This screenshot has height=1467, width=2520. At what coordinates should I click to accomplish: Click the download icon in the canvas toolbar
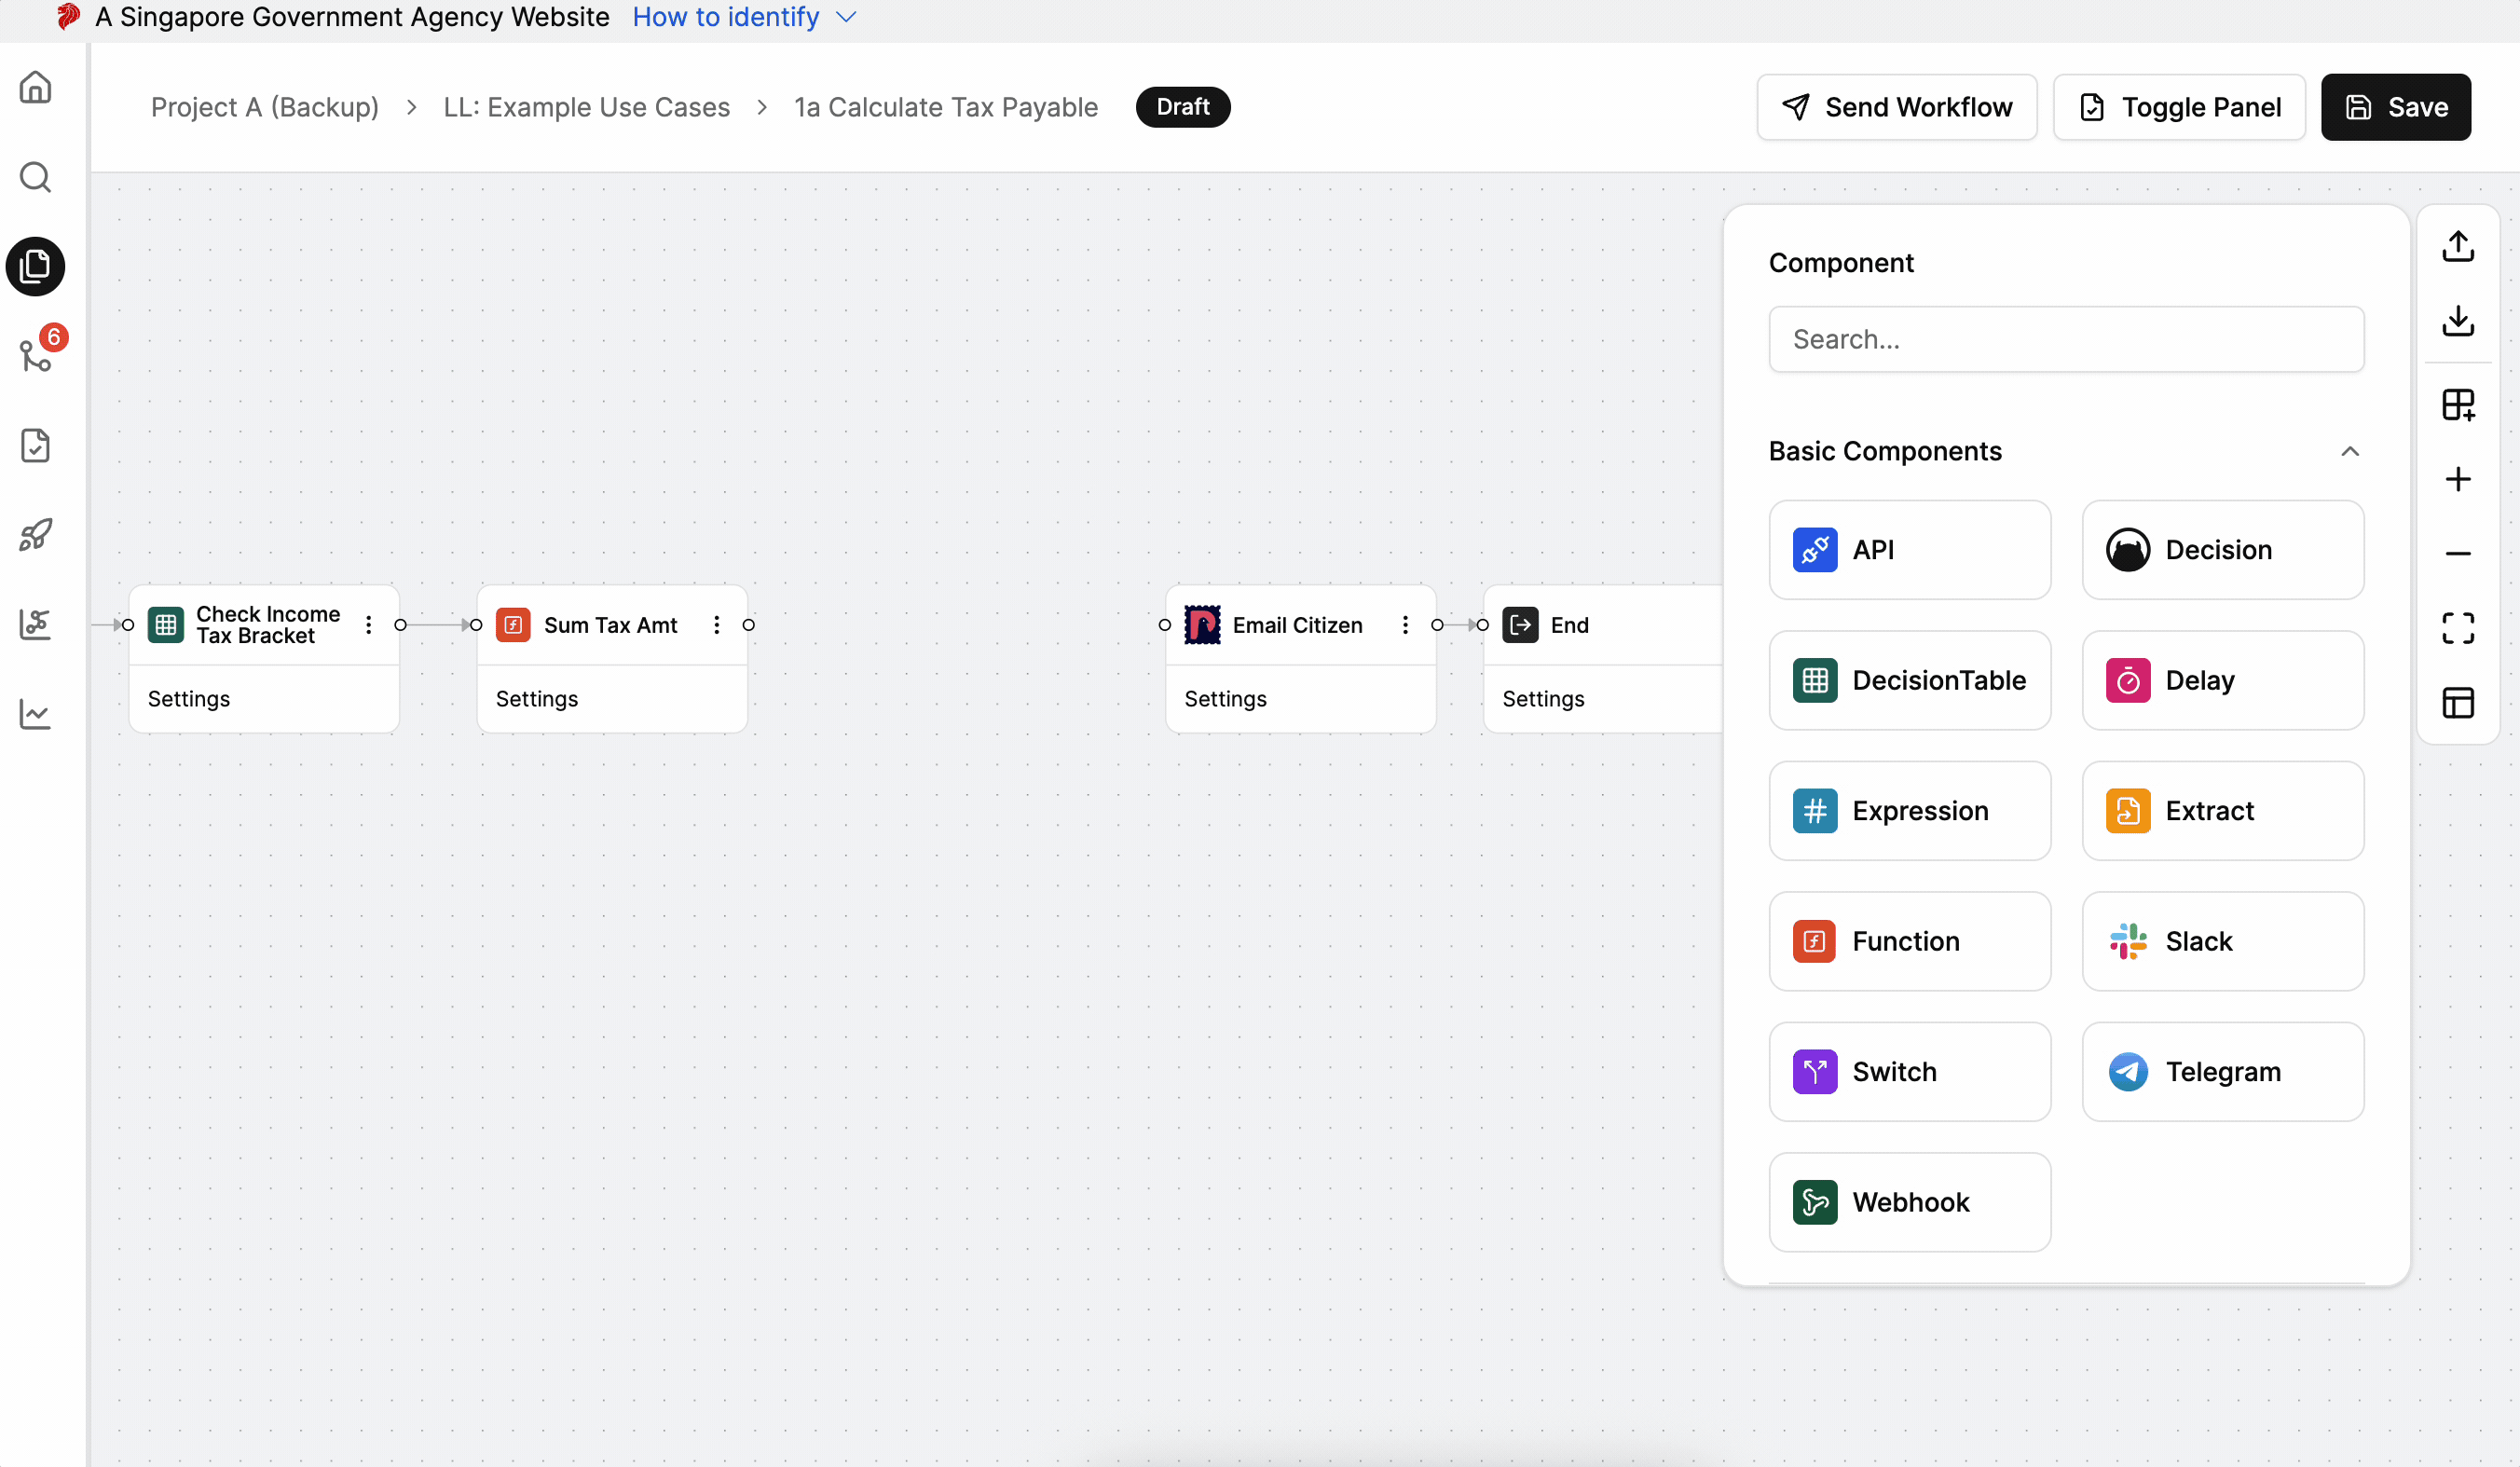(x=2458, y=320)
